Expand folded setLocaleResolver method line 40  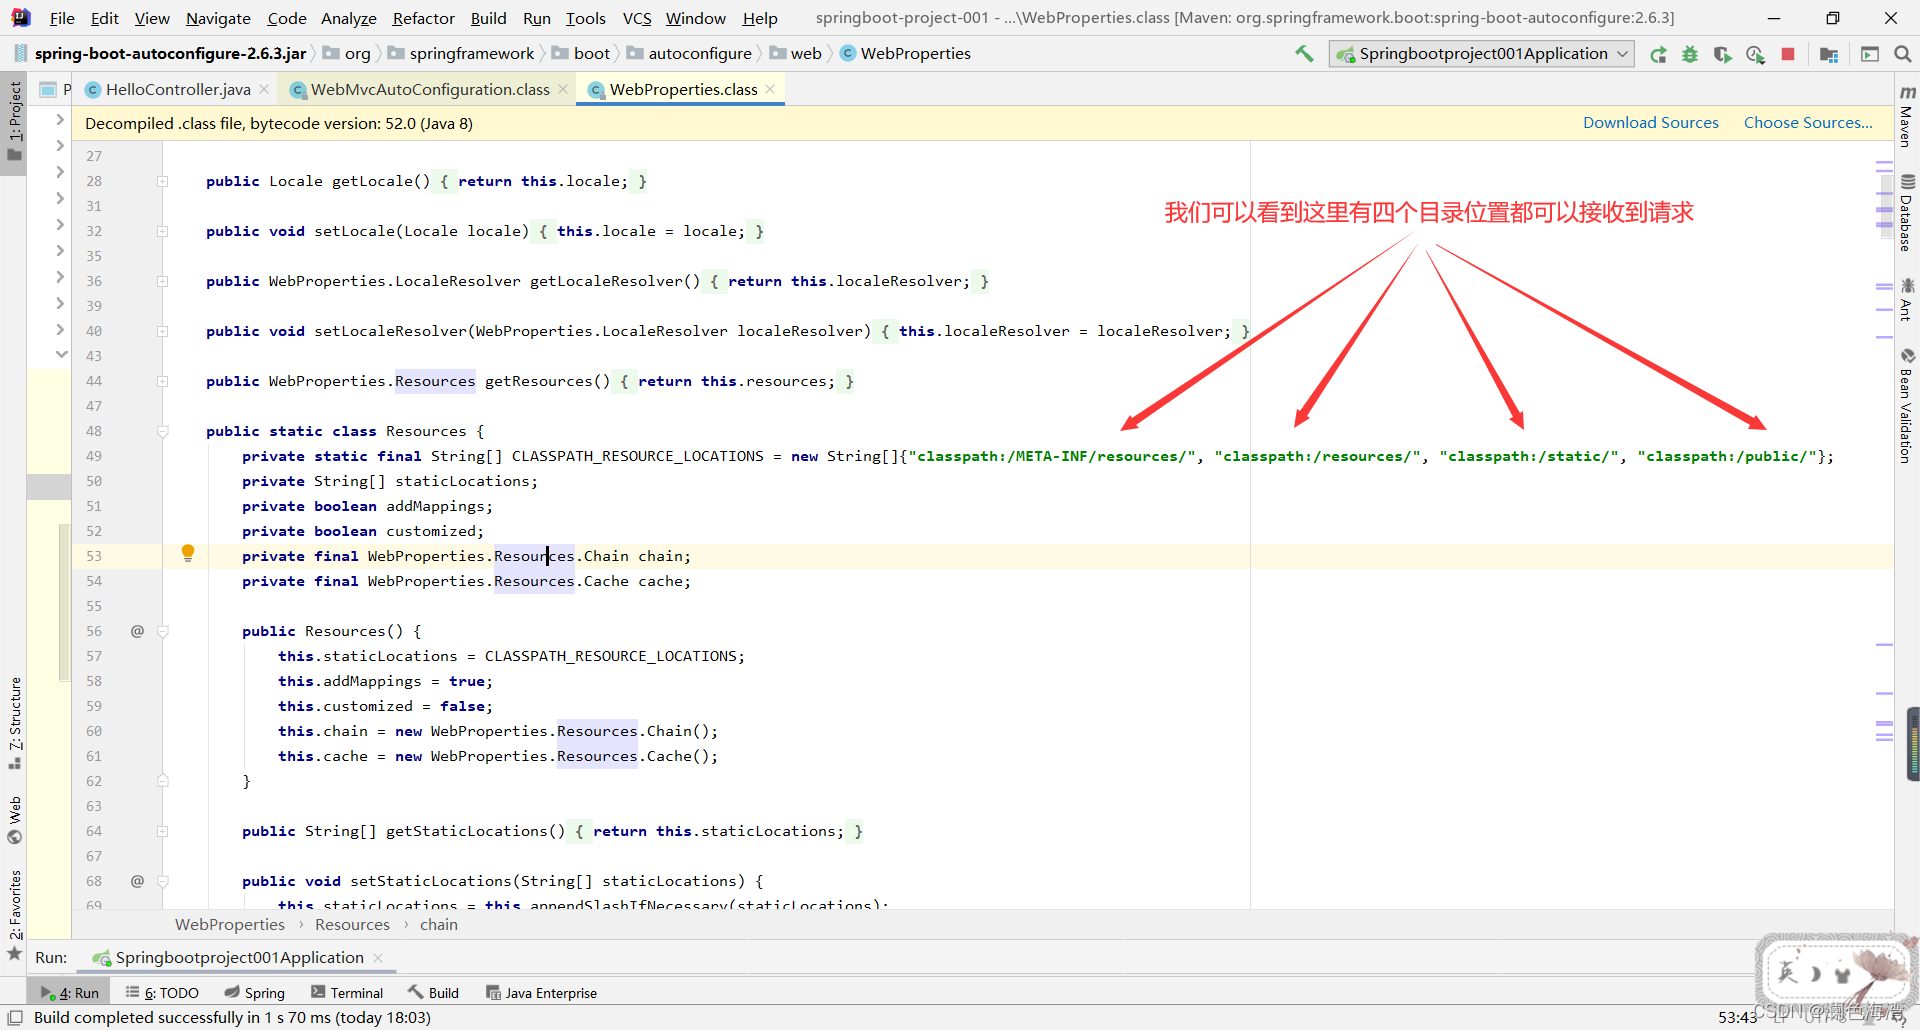[162, 331]
